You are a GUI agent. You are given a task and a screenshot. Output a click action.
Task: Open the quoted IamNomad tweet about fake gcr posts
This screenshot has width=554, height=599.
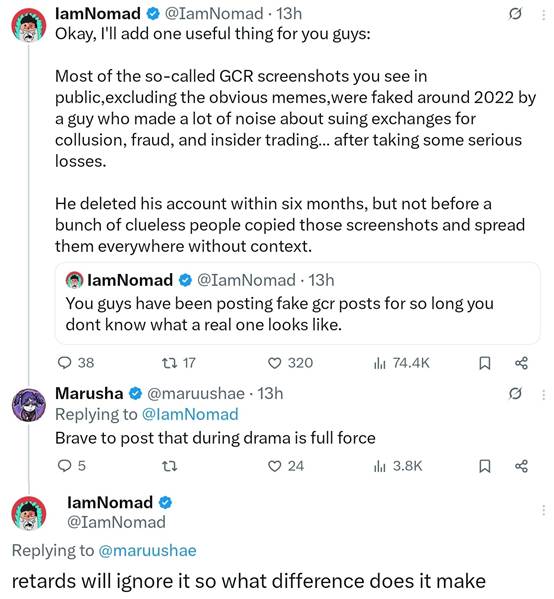(x=297, y=303)
